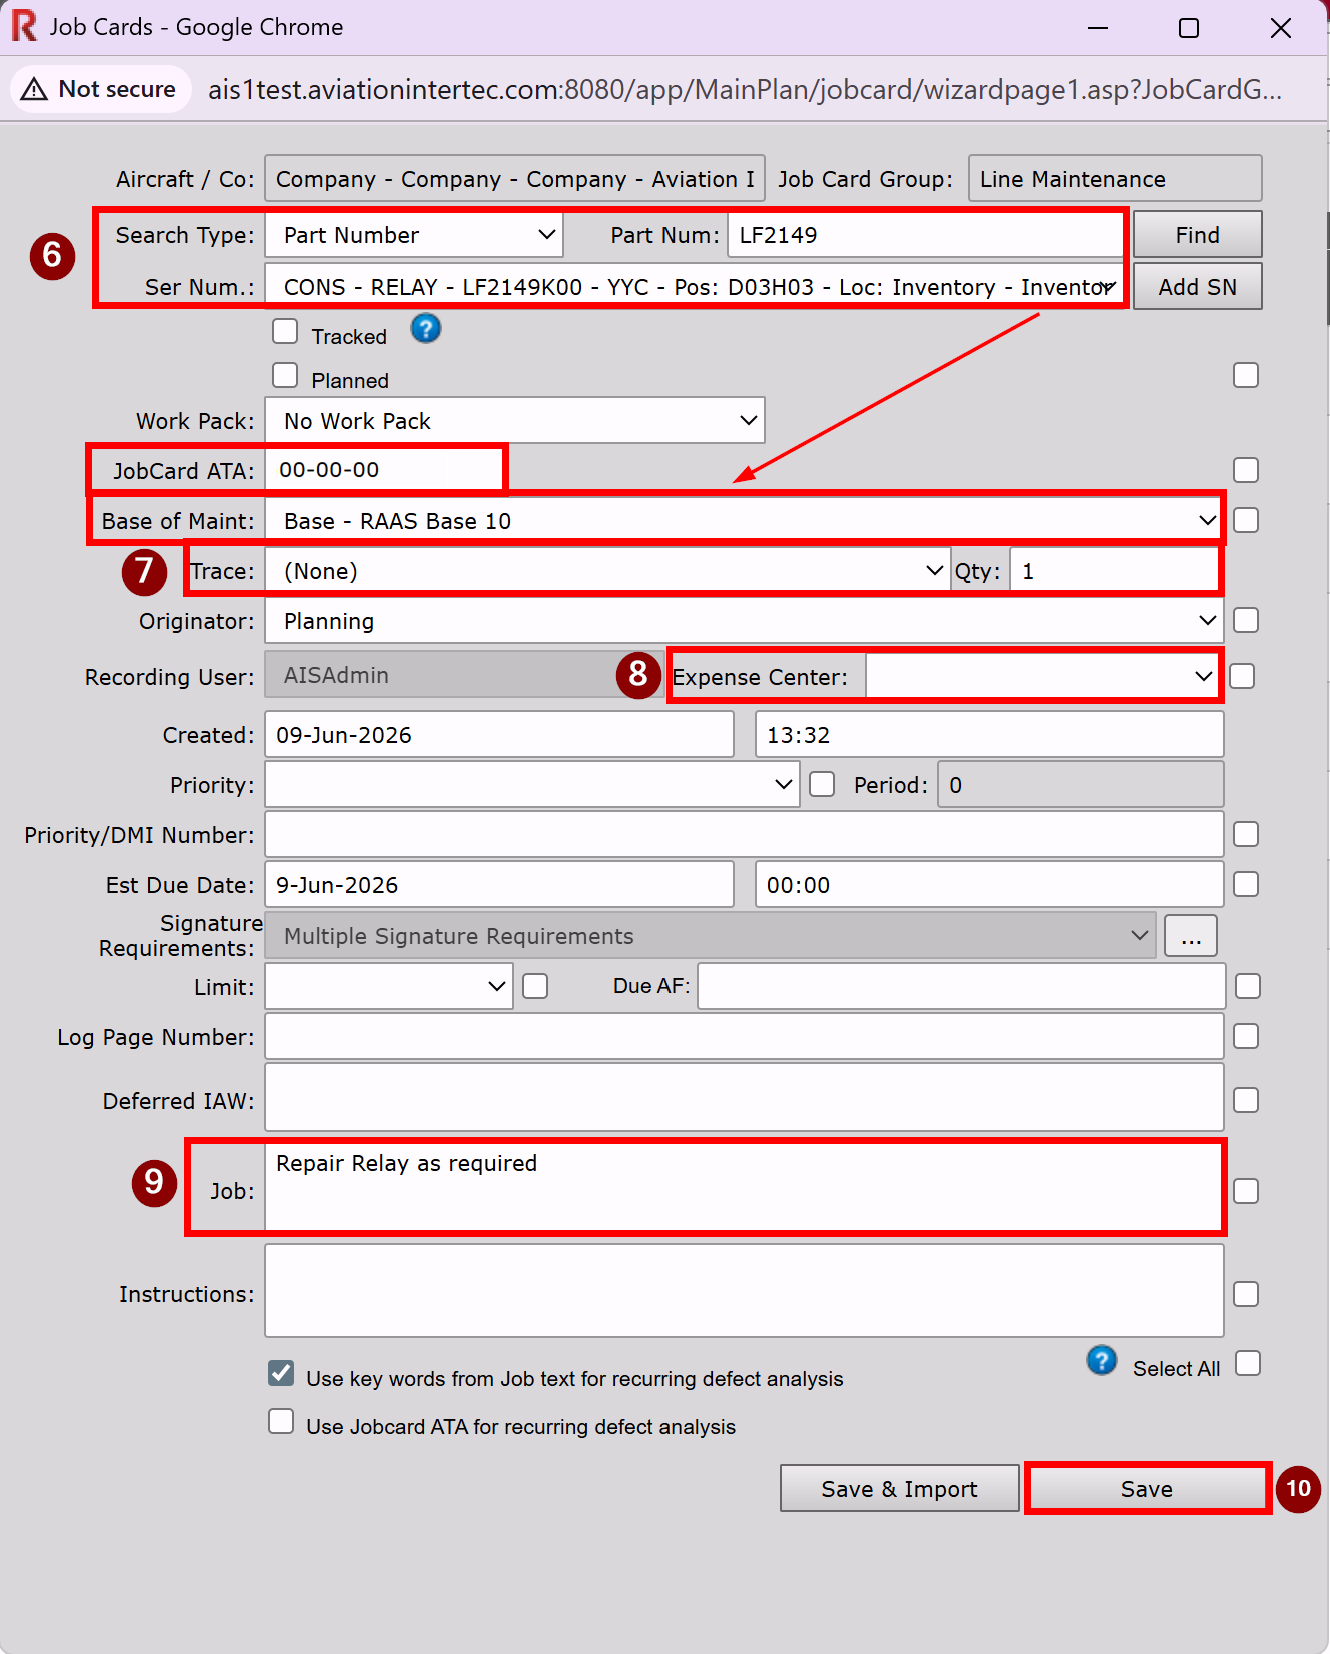The height and width of the screenshot is (1654, 1330).
Task: Check the box at end of Est Due Date row
Action: 1246,884
